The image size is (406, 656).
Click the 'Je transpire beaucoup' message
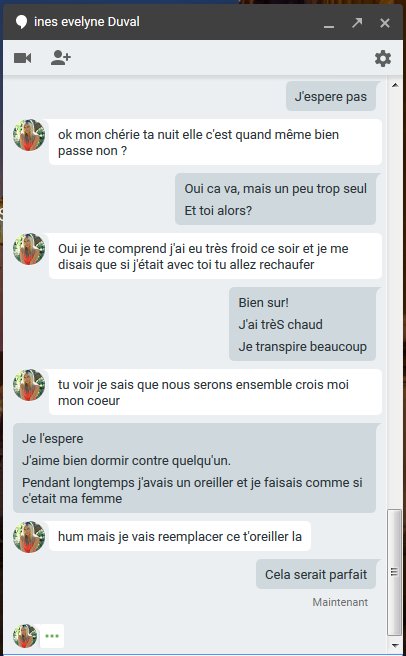click(303, 347)
